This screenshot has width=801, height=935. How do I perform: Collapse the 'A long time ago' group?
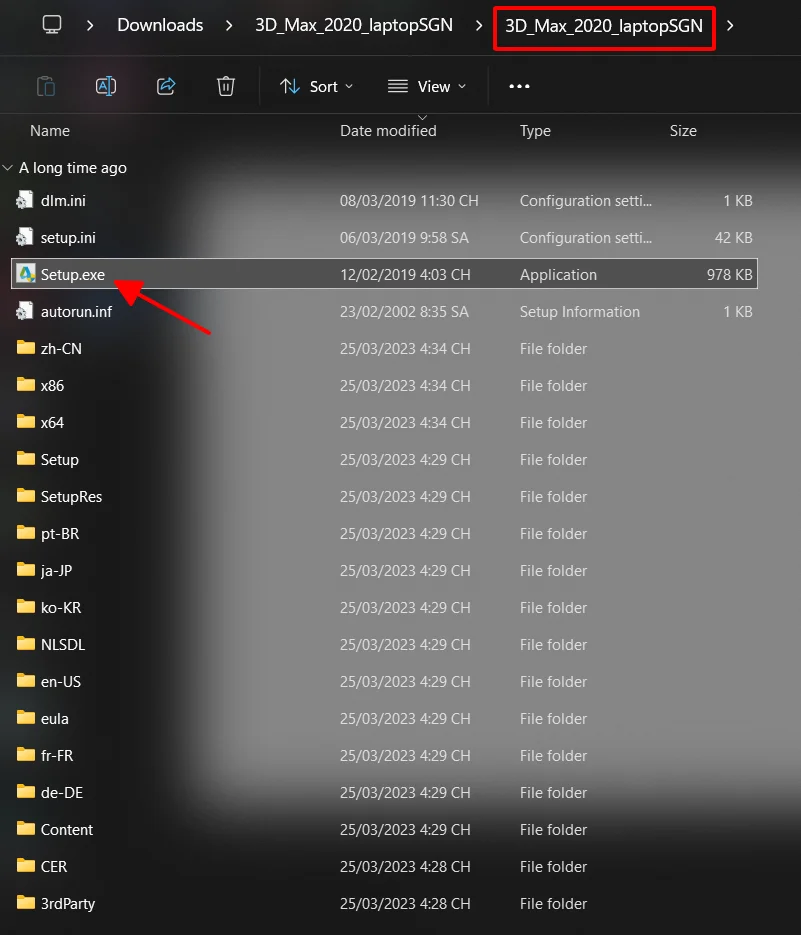8,168
